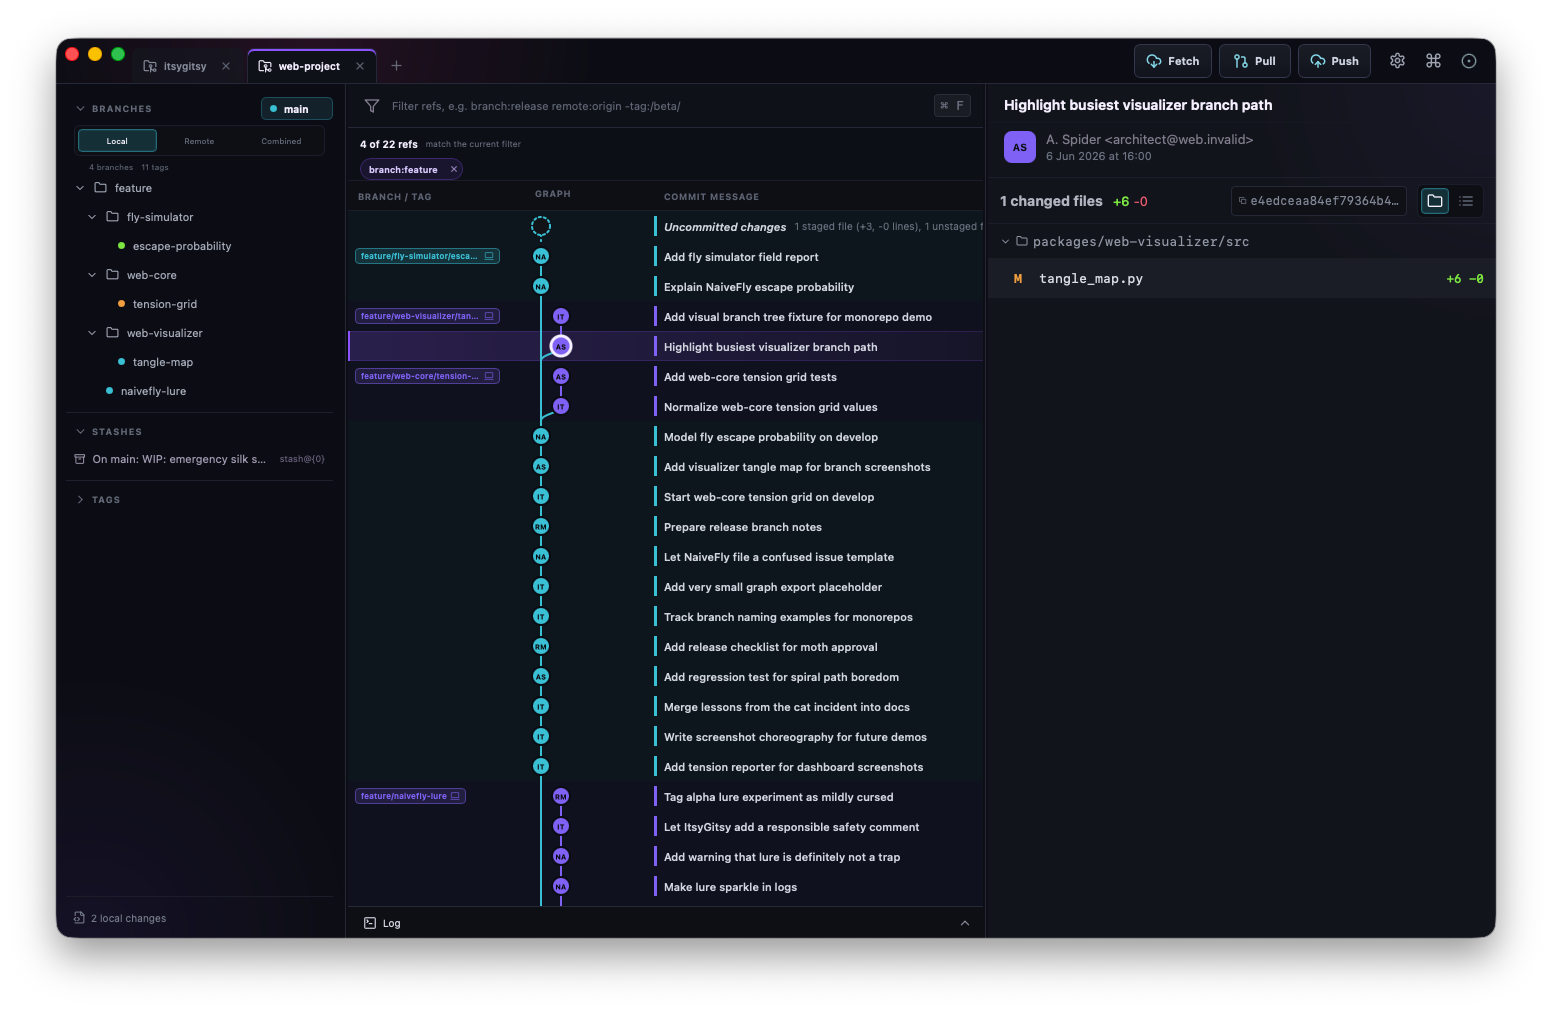Click the RM node of 'Add release checklist' commit
Screen dimensions: 1552x1012
click(541, 647)
